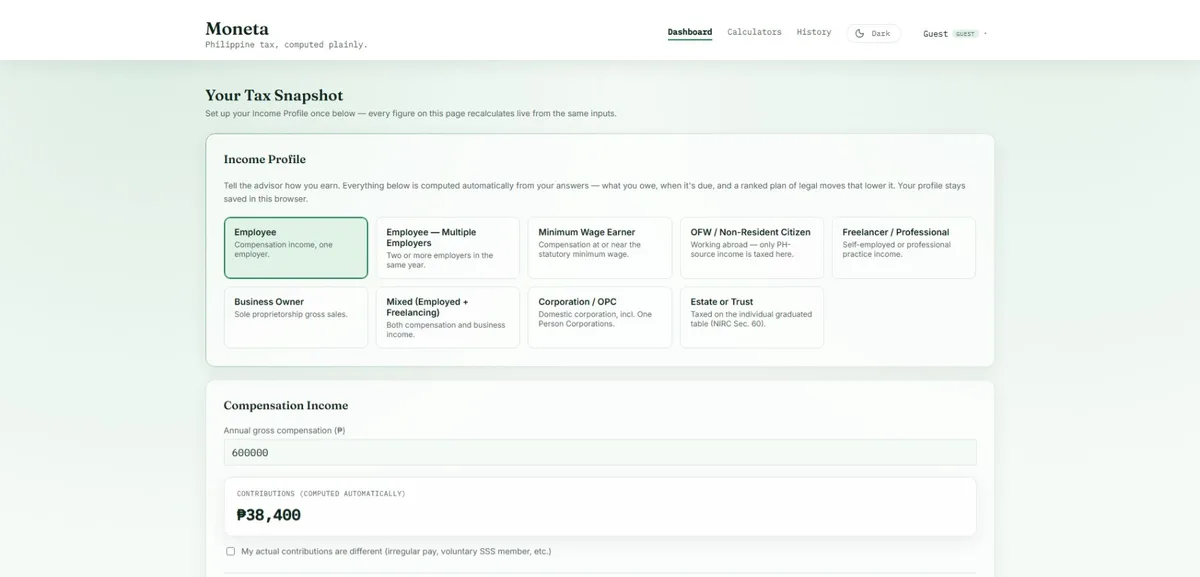Select the Minimum Wage Earner profile

[600, 248]
